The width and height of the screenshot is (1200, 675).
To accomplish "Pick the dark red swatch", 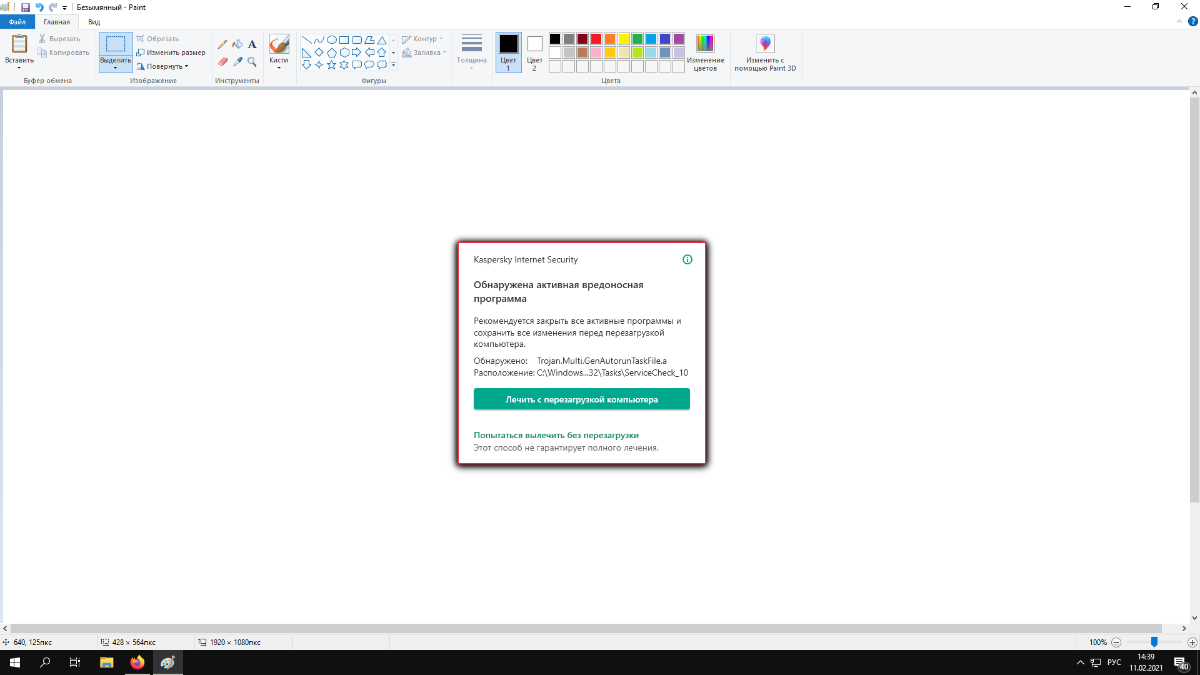I will pos(582,38).
